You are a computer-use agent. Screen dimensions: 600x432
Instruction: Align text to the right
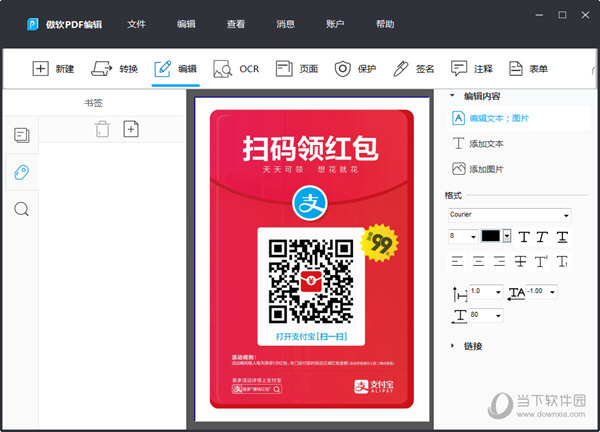[499, 261]
